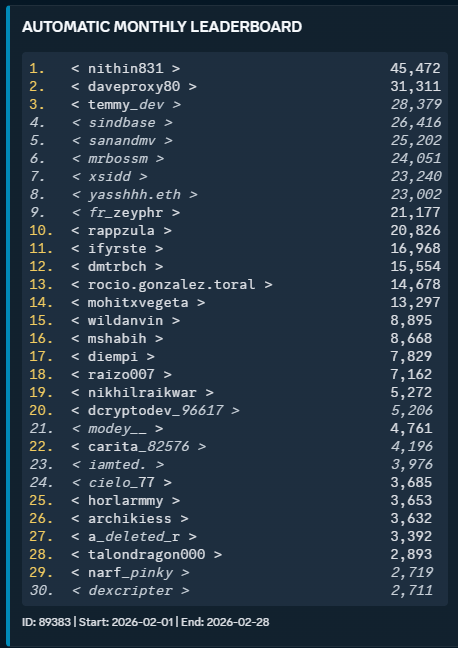
Task: Click score 3,392
Action: (411, 537)
